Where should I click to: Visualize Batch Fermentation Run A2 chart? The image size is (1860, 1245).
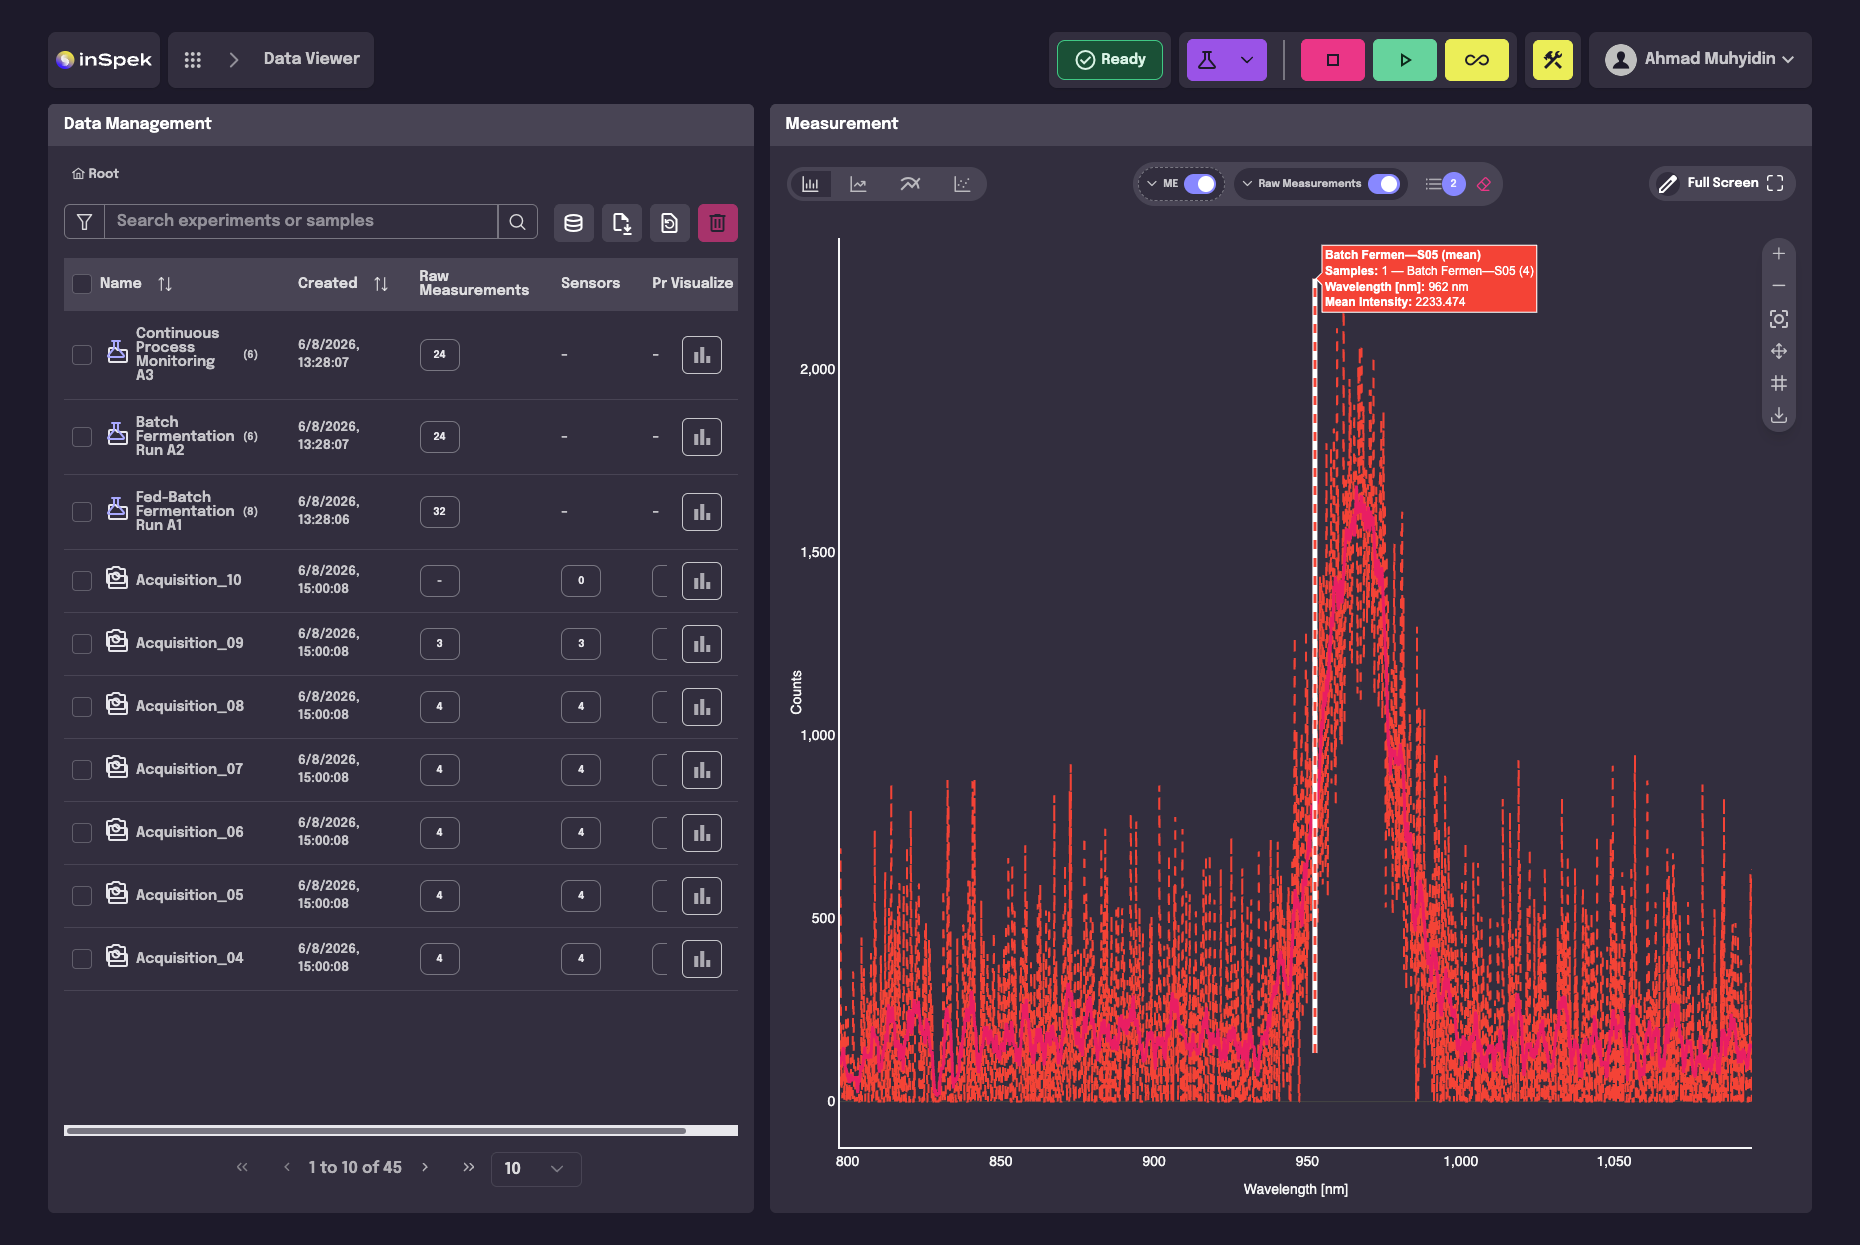702,437
